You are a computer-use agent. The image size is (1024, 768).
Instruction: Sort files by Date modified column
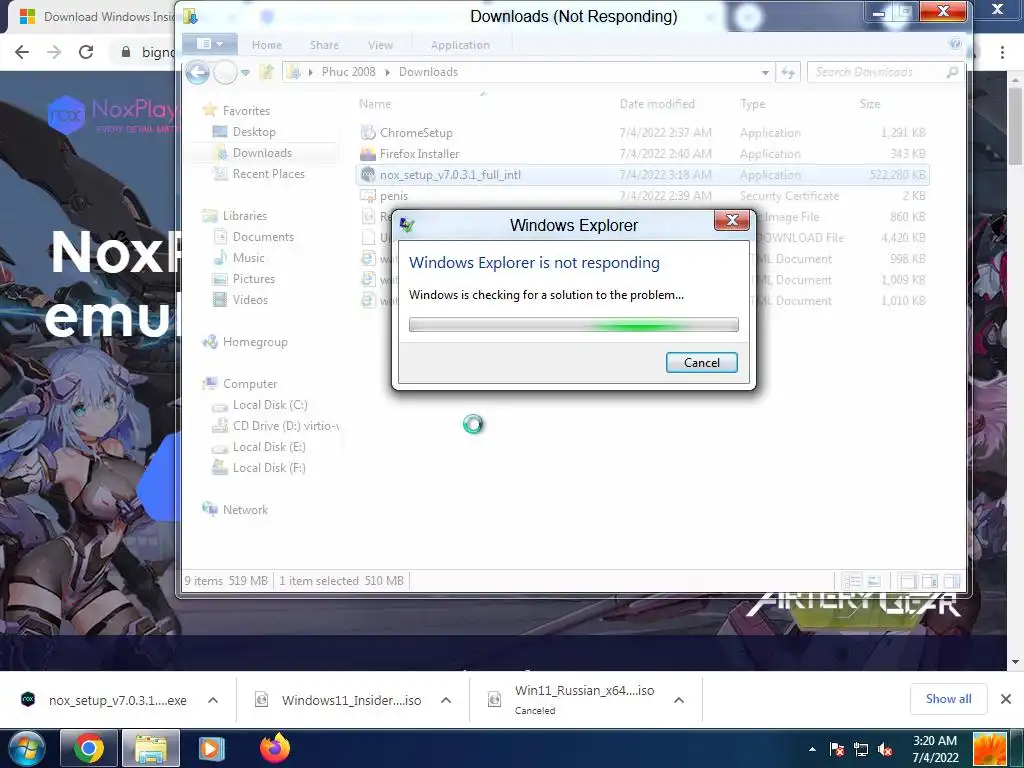(x=657, y=103)
